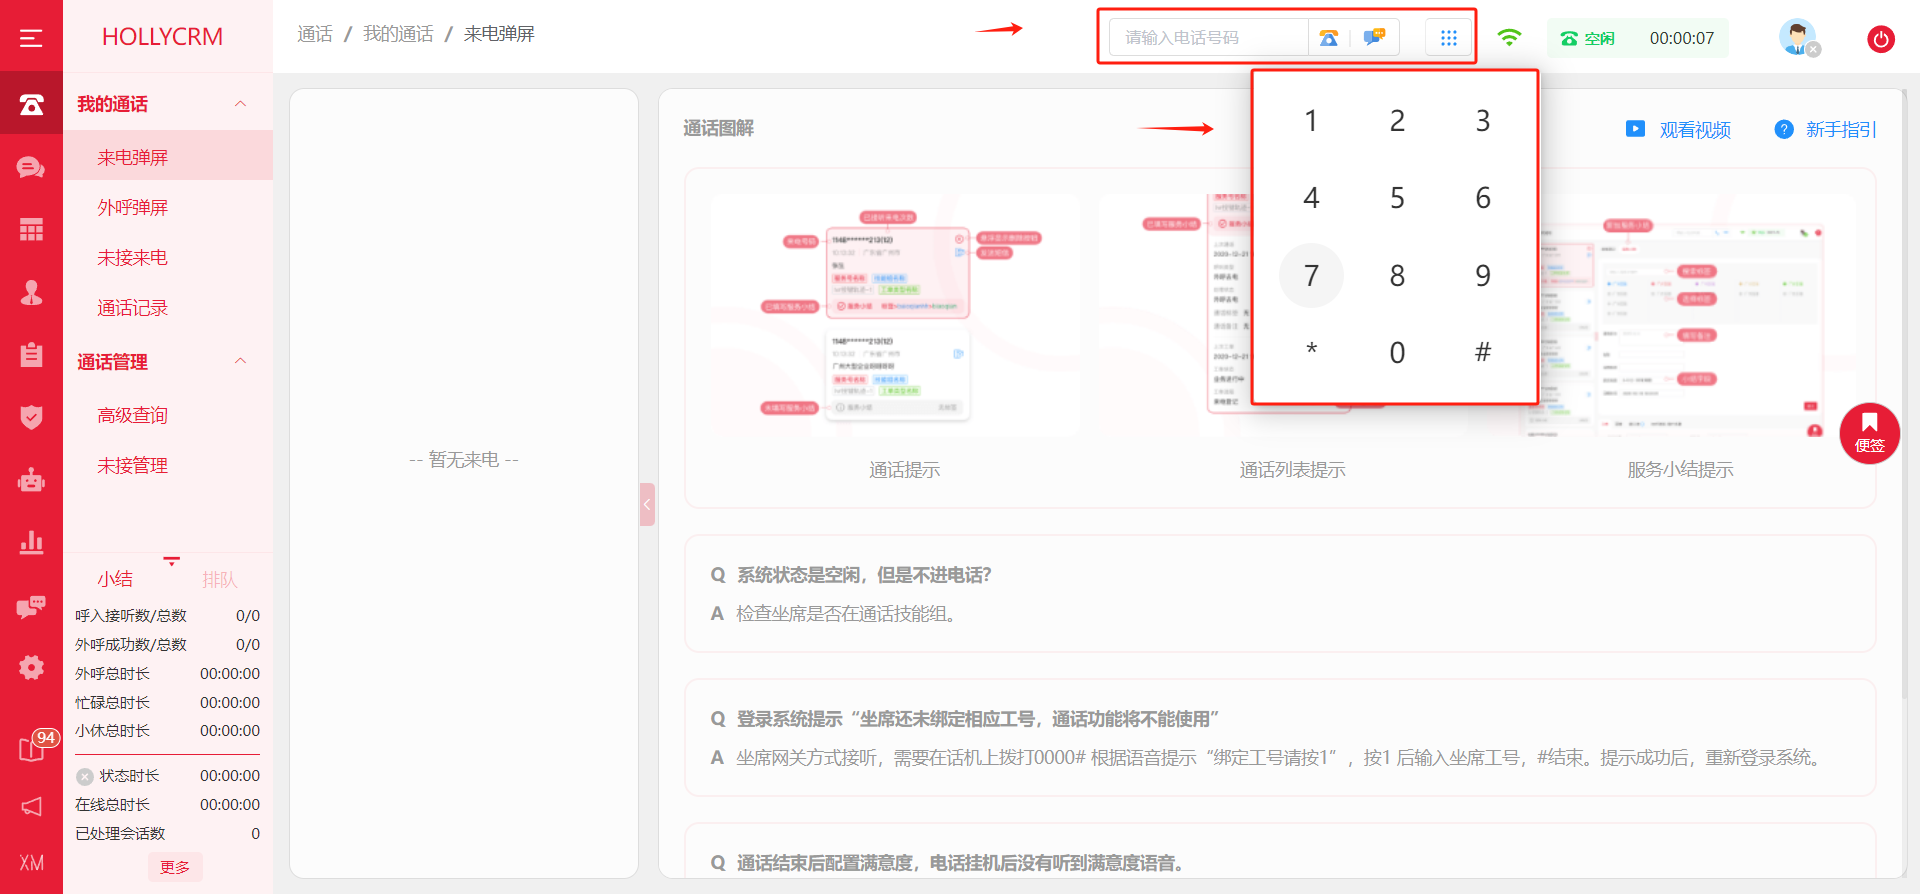Click the phone number input field
1920x894 pixels.
point(1209,38)
